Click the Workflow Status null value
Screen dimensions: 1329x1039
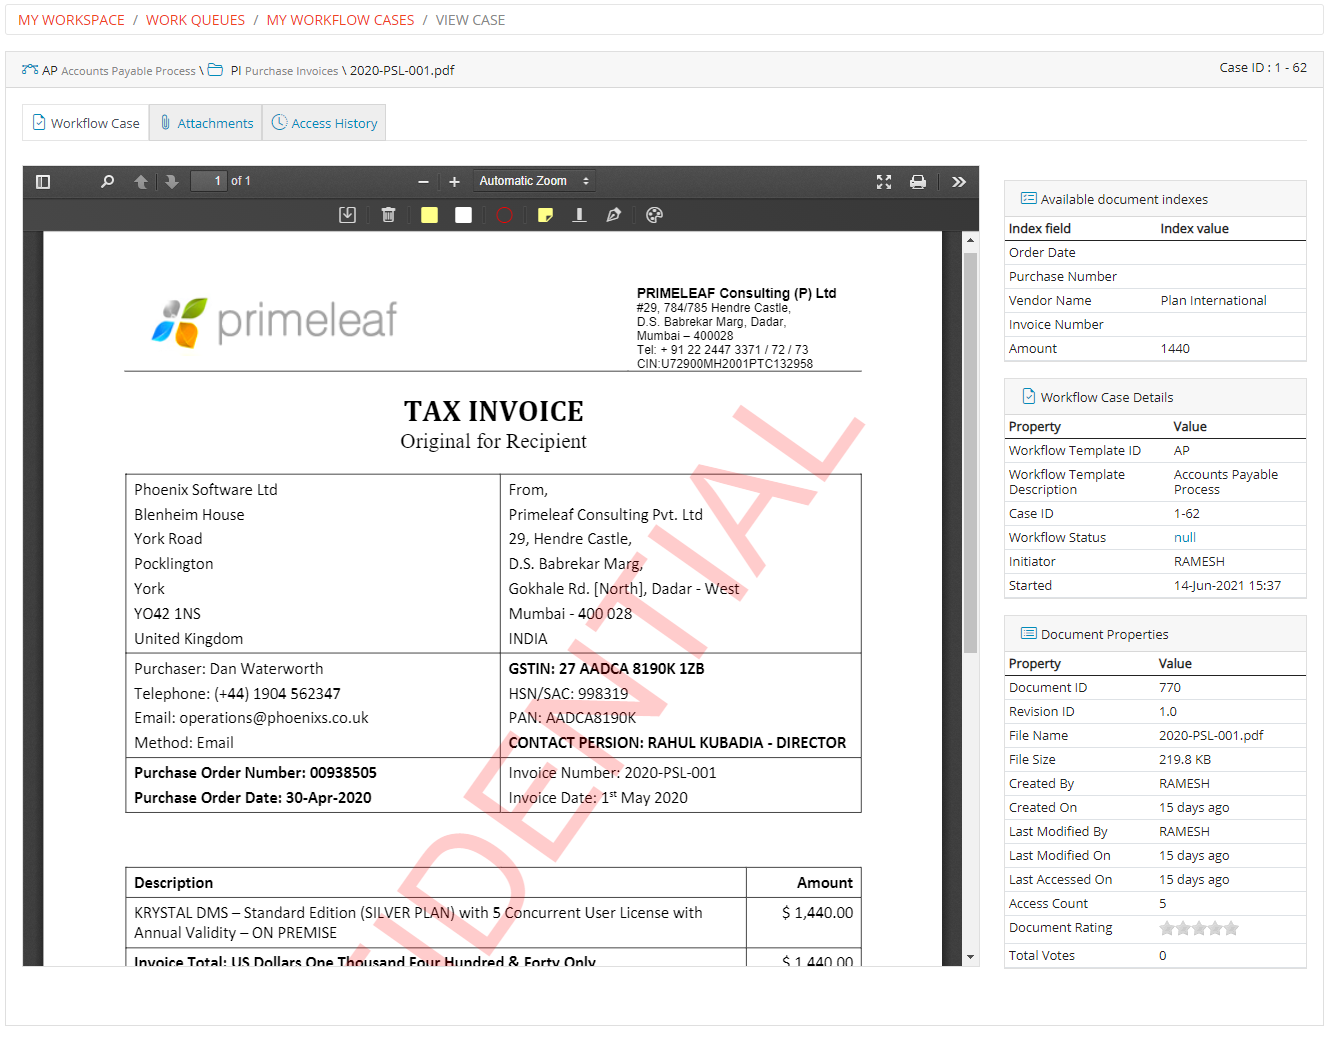point(1185,538)
